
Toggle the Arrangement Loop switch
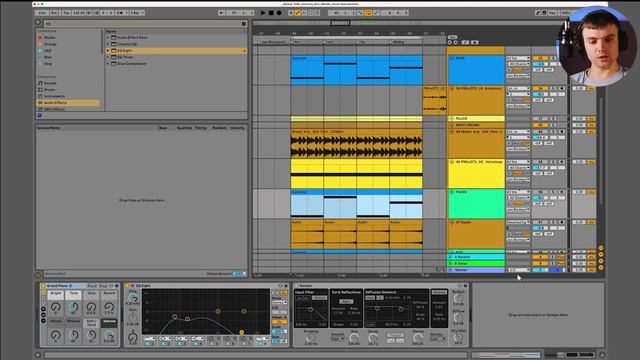(x=368, y=13)
